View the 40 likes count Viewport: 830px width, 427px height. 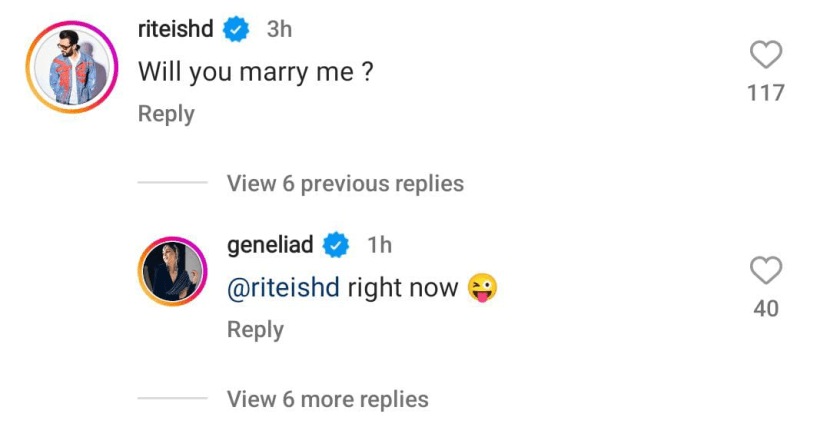click(765, 308)
